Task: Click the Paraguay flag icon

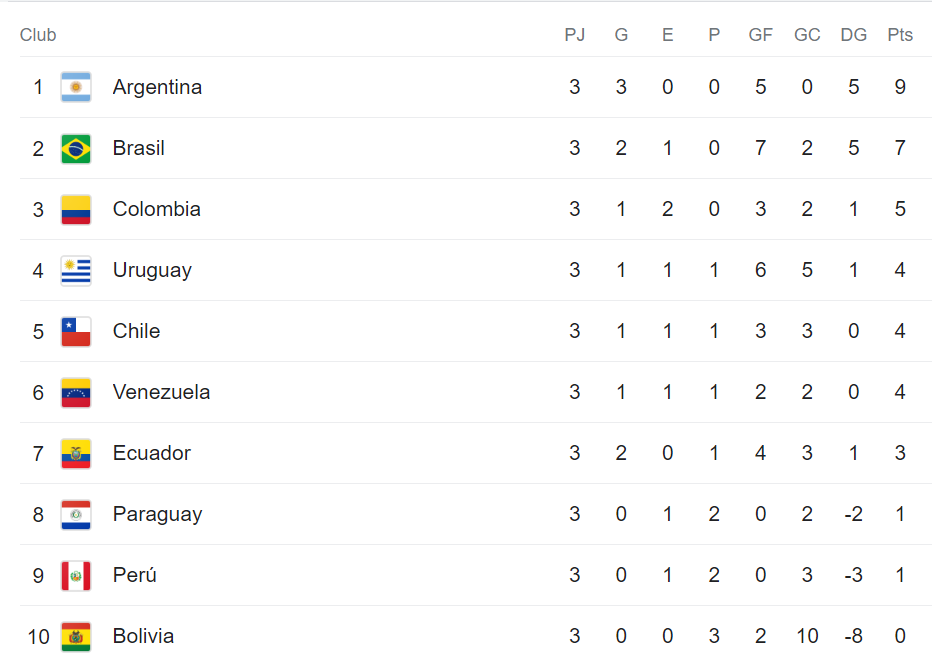Action: [76, 514]
